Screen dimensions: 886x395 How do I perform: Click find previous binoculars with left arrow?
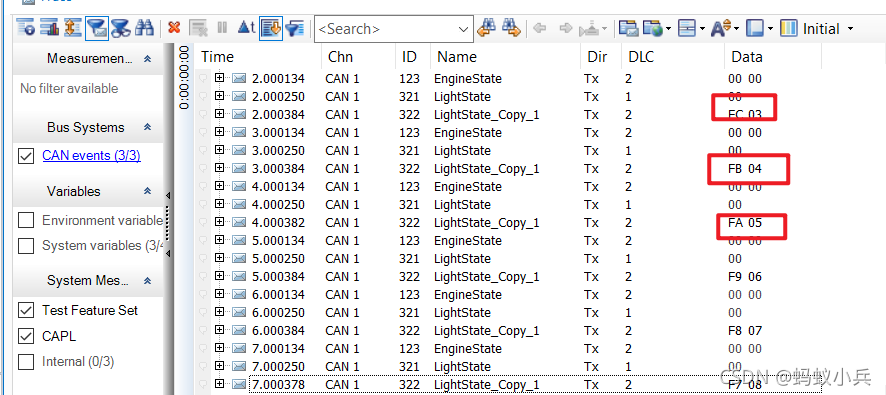pyautogui.click(x=487, y=28)
